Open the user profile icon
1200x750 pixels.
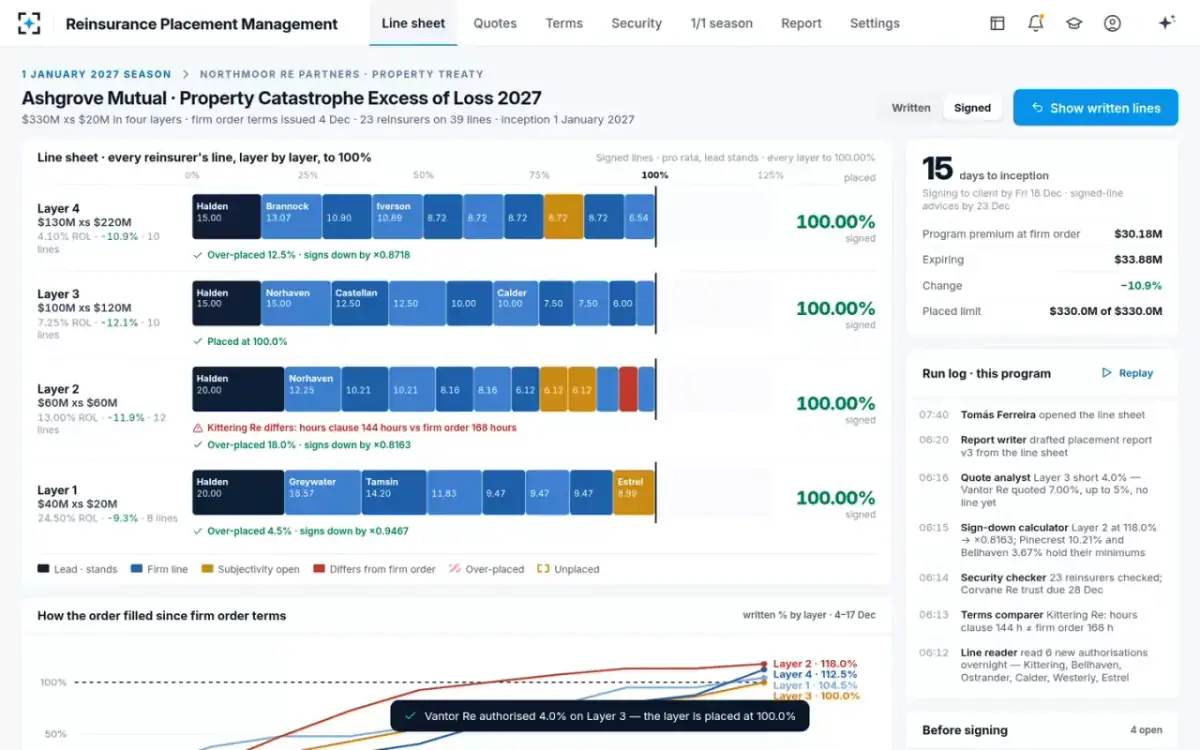(x=1112, y=23)
